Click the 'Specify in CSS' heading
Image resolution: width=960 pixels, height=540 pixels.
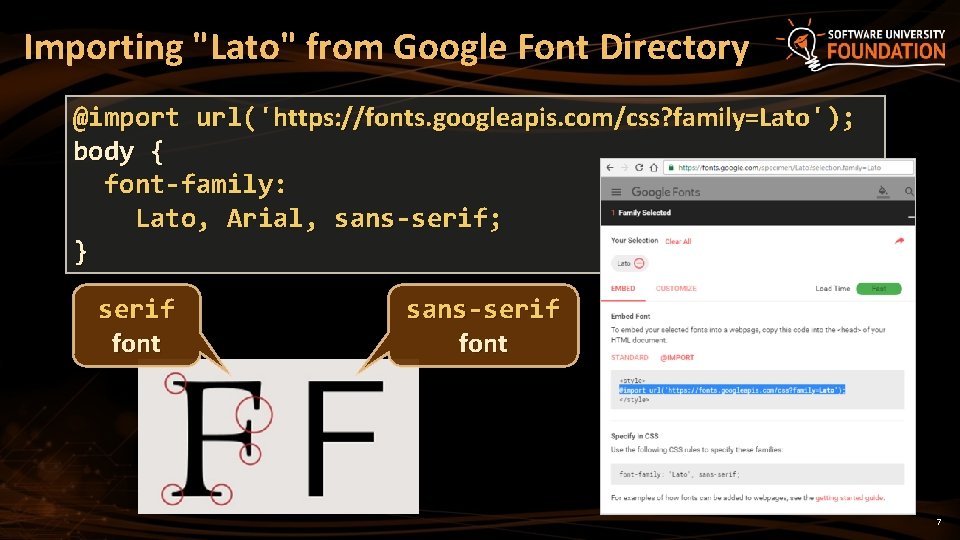(x=634, y=436)
